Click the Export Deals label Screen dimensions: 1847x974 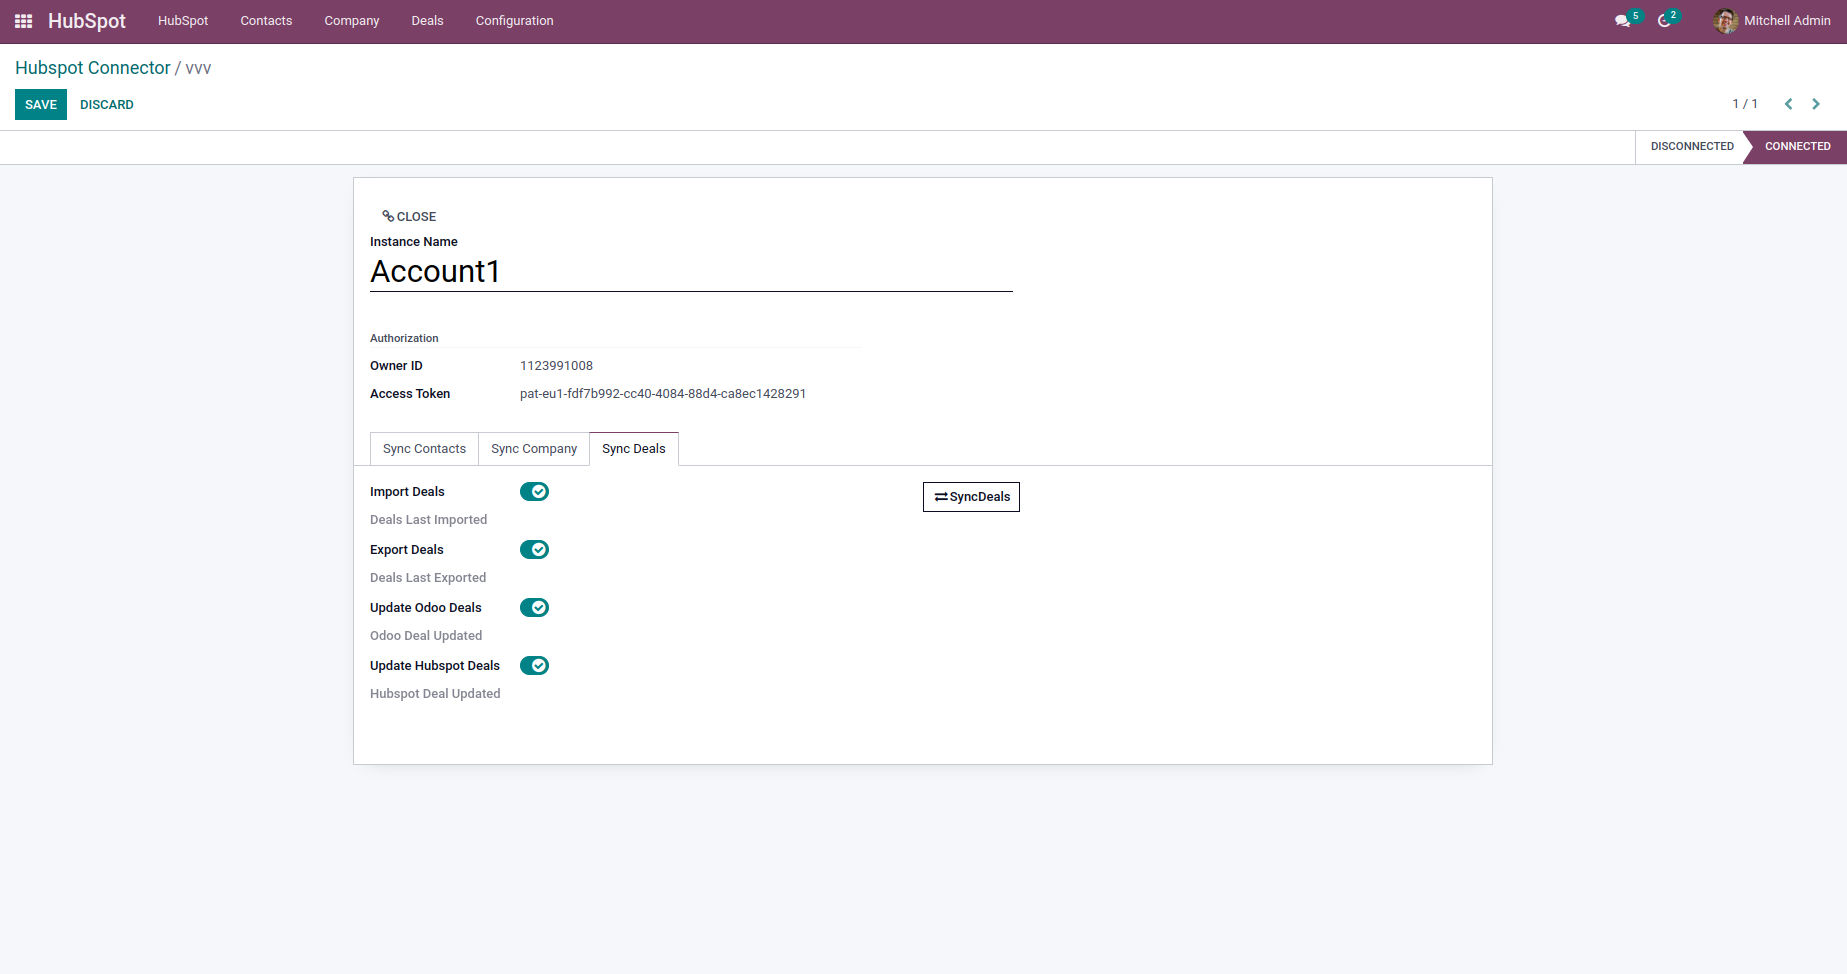click(407, 550)
